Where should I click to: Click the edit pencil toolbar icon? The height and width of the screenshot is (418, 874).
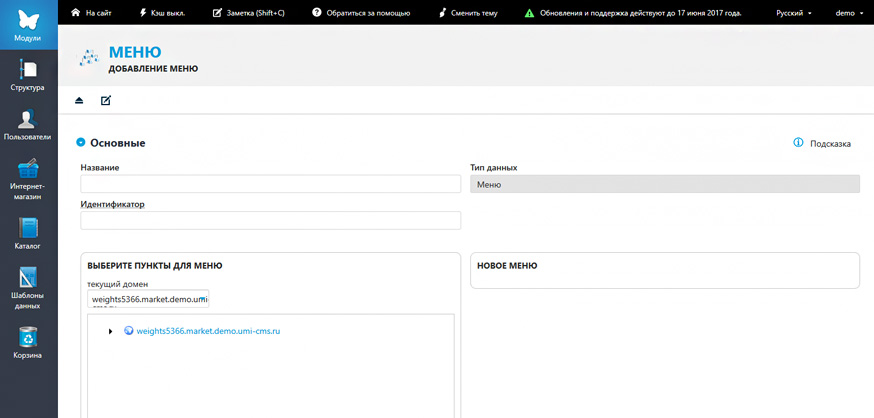coord(106,100)
